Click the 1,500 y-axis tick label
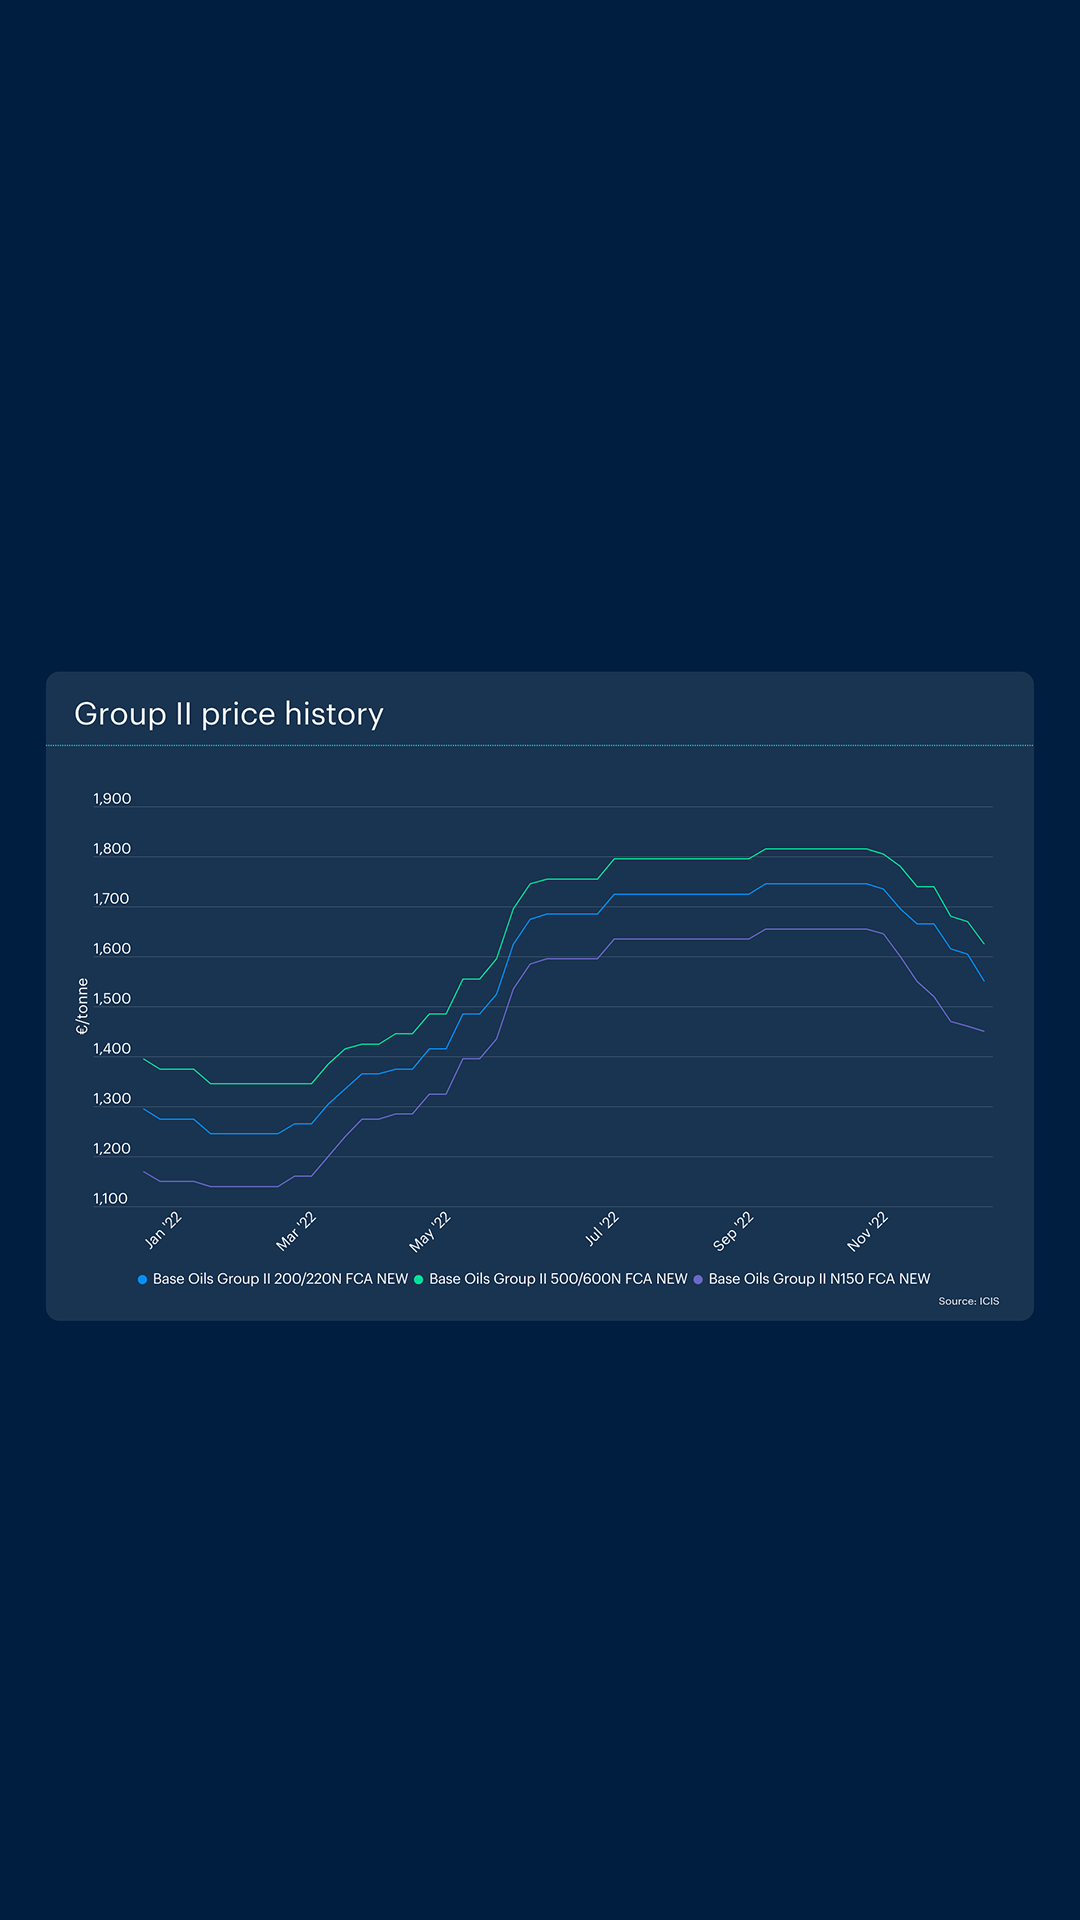 tap(112, 999)
